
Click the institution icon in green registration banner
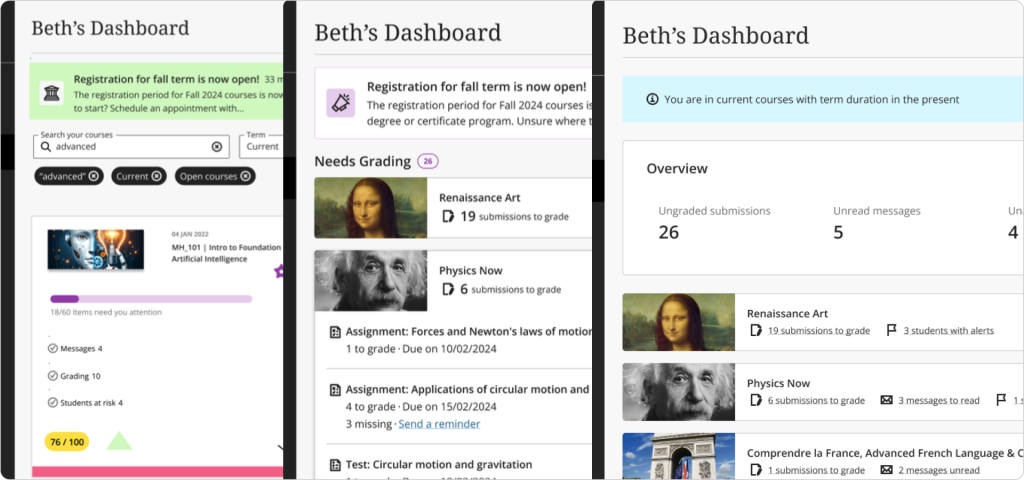(51, 93)
